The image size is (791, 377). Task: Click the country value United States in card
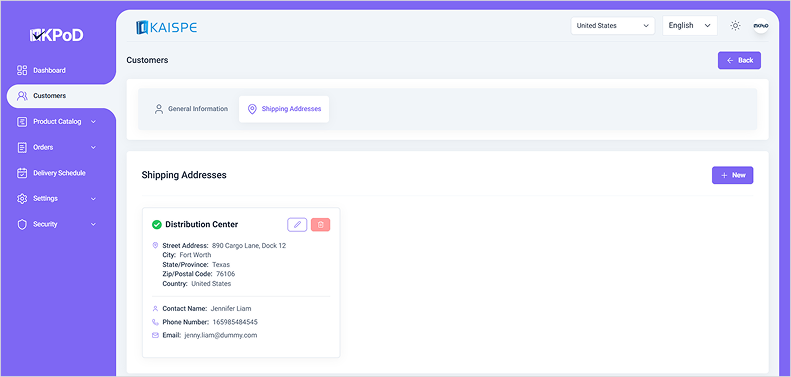[211, 284]
